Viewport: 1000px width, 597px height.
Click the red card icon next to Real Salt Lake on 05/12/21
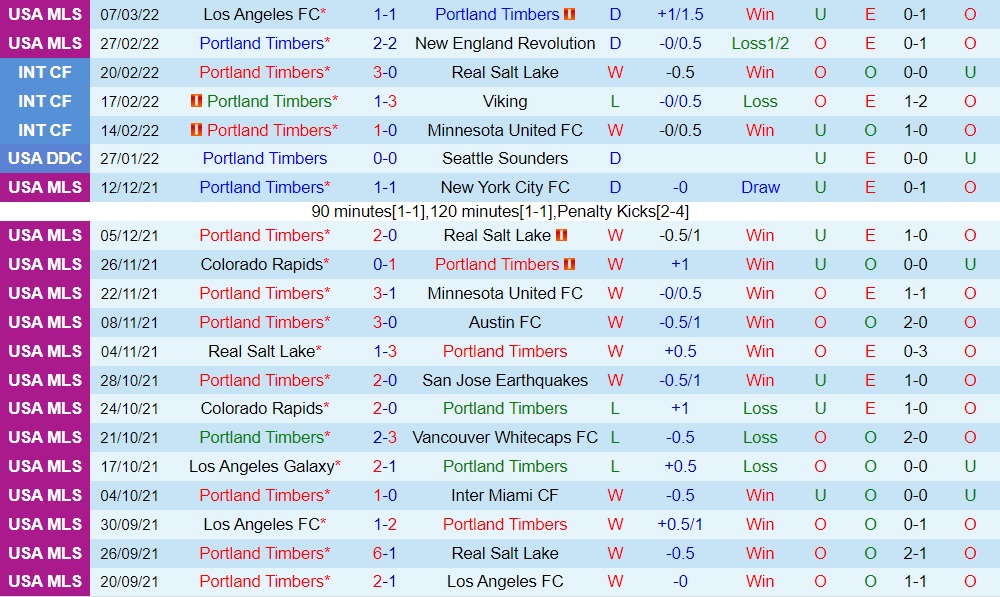coord(561,235)
